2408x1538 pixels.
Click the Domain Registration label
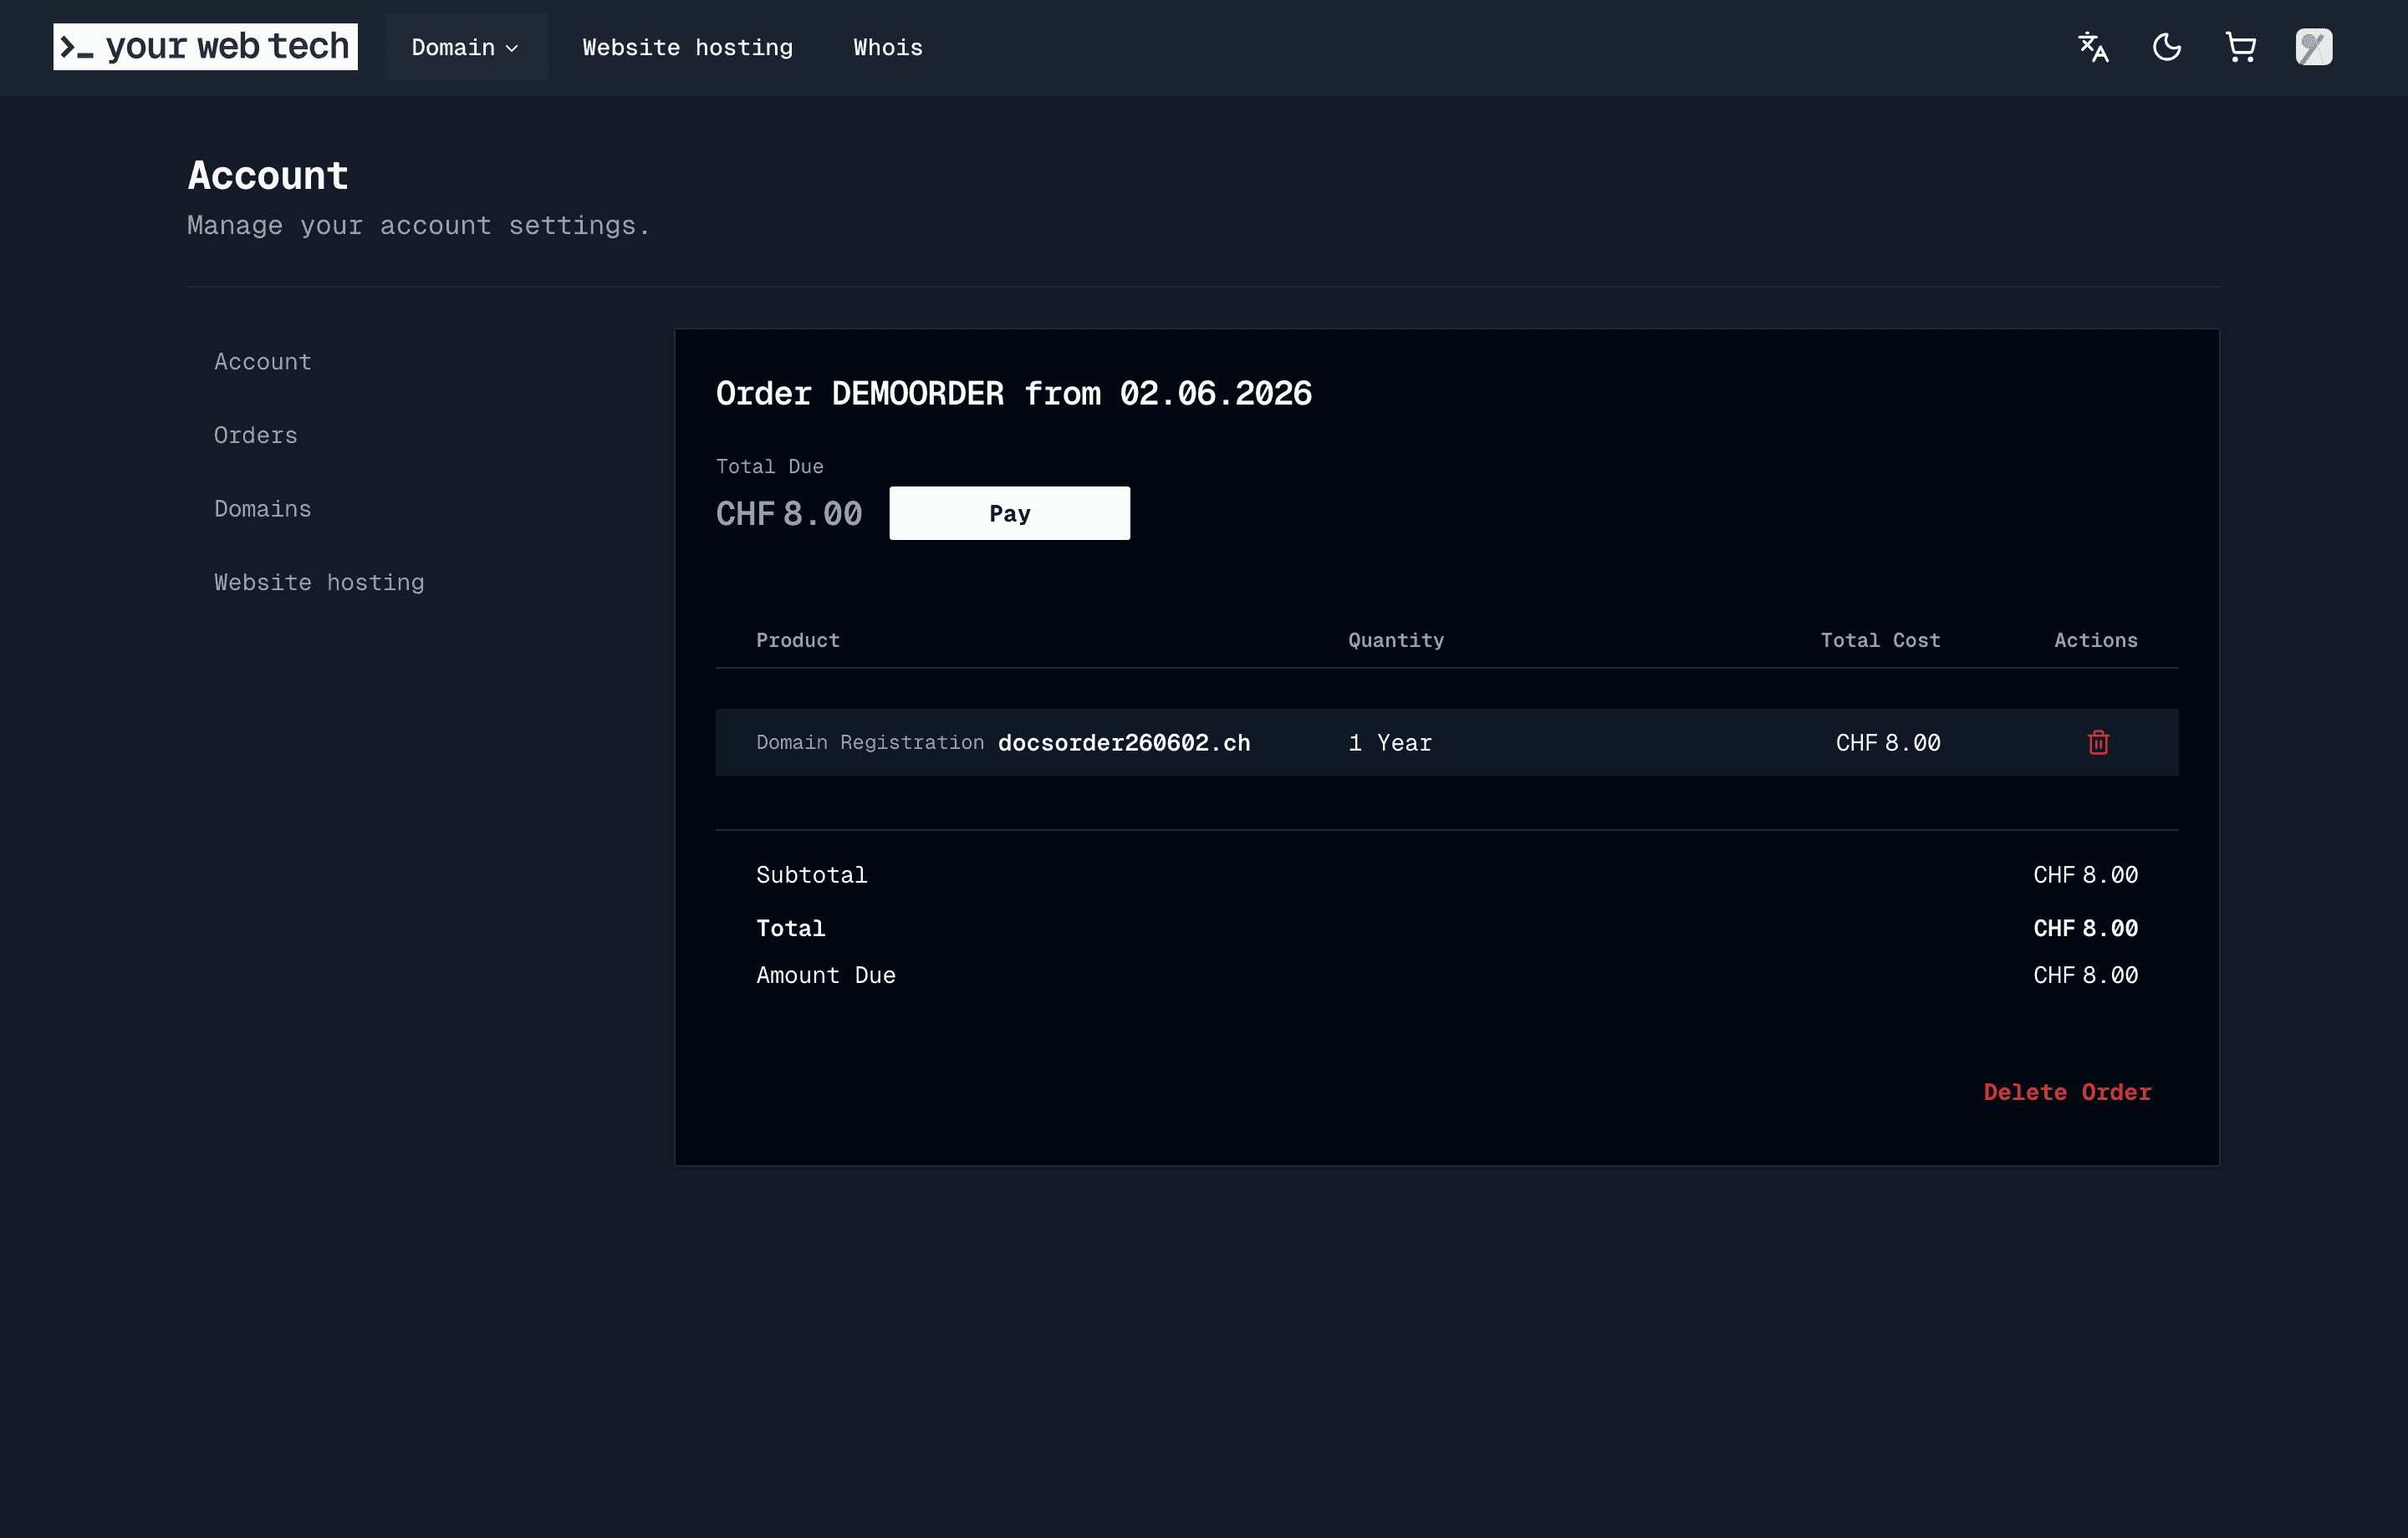870,742
